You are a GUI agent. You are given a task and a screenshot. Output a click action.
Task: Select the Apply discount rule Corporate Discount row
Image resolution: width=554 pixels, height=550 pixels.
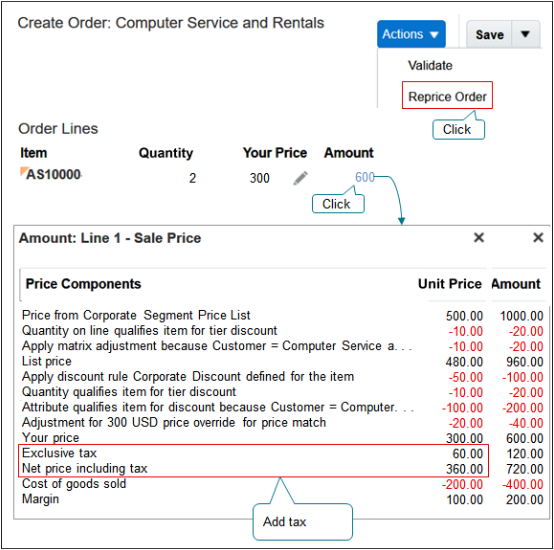[282, 377]
